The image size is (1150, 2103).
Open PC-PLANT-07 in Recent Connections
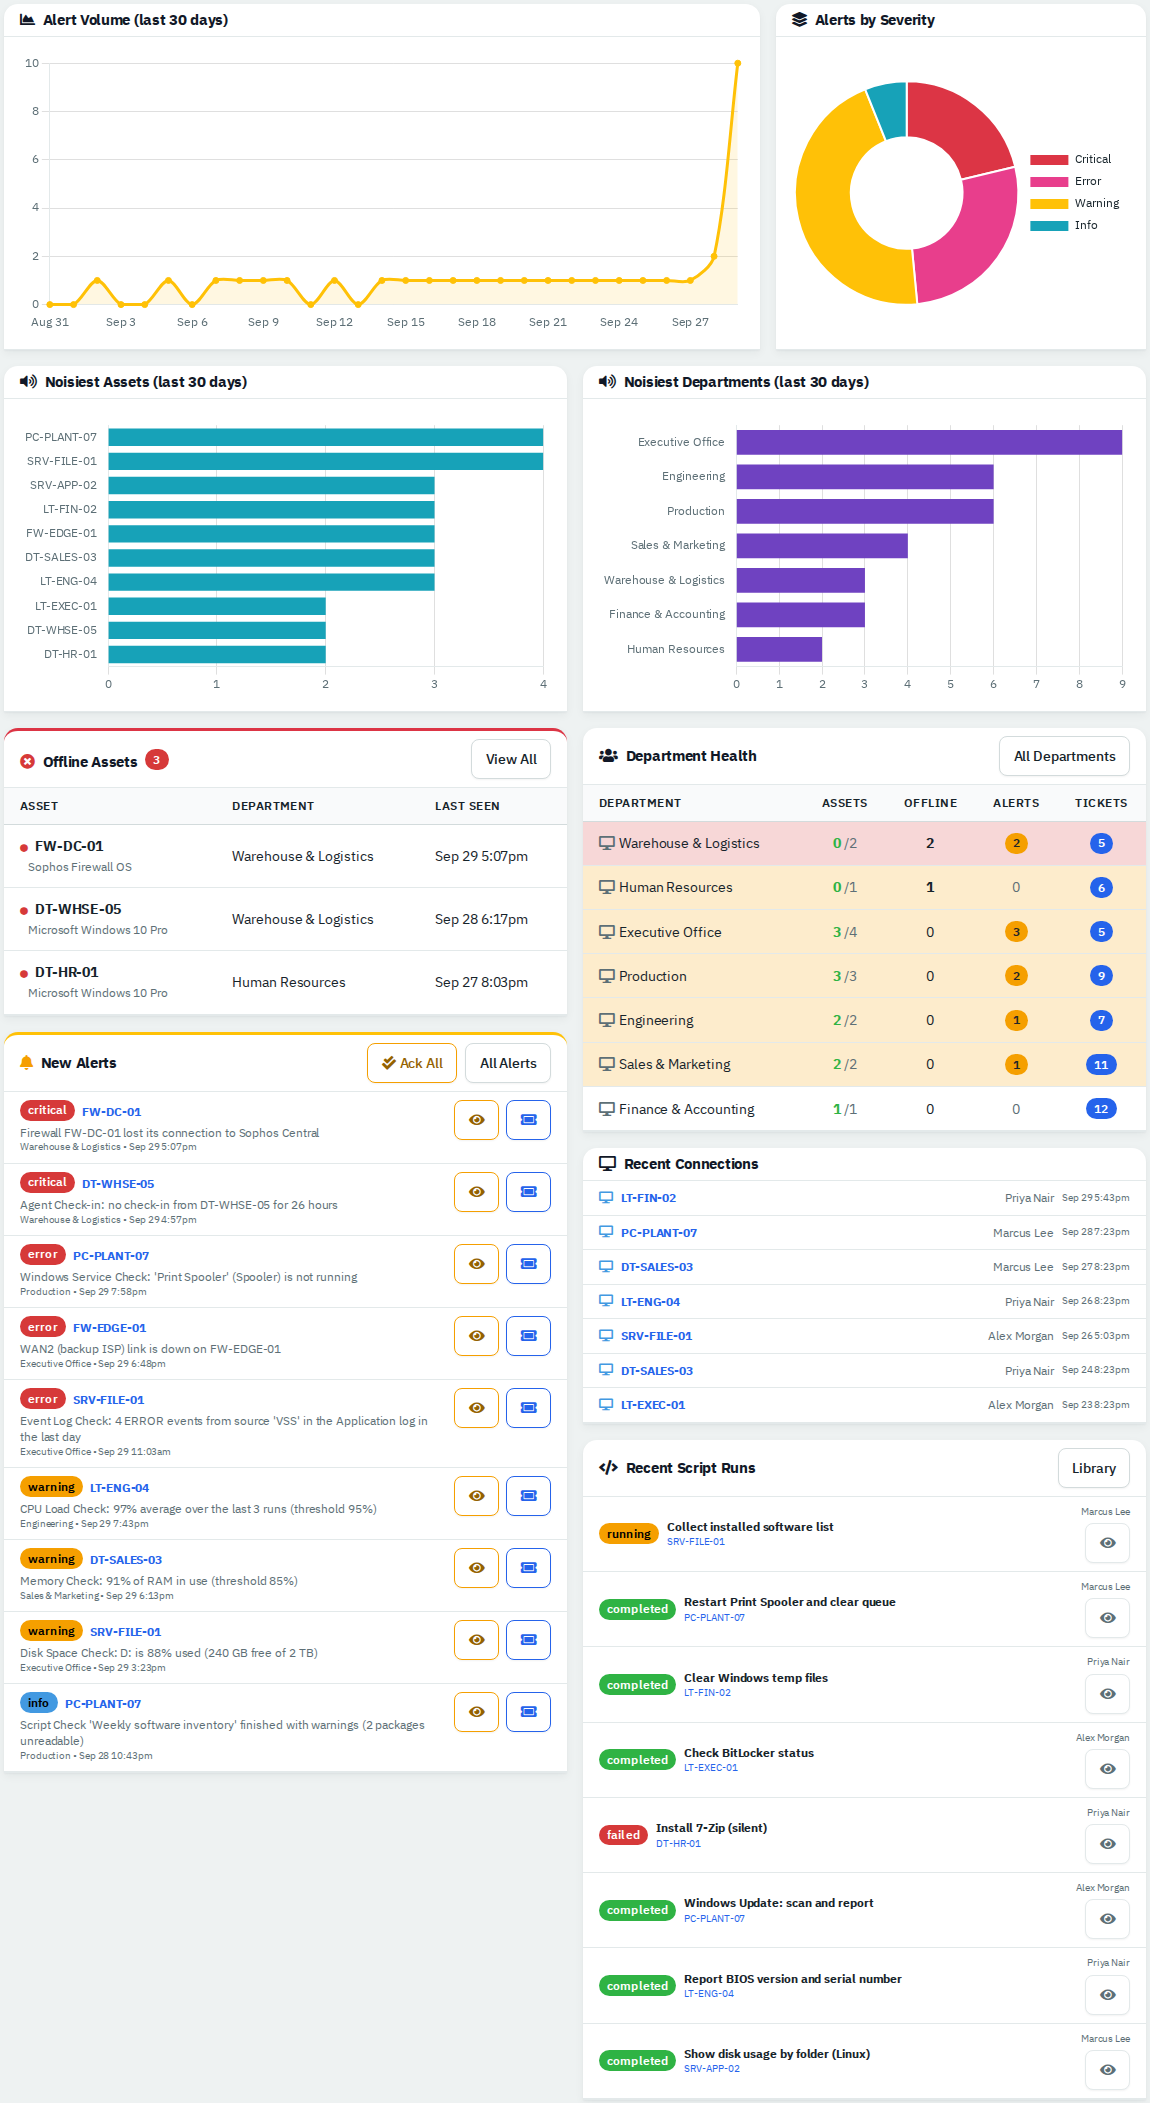coord(659,1233)
